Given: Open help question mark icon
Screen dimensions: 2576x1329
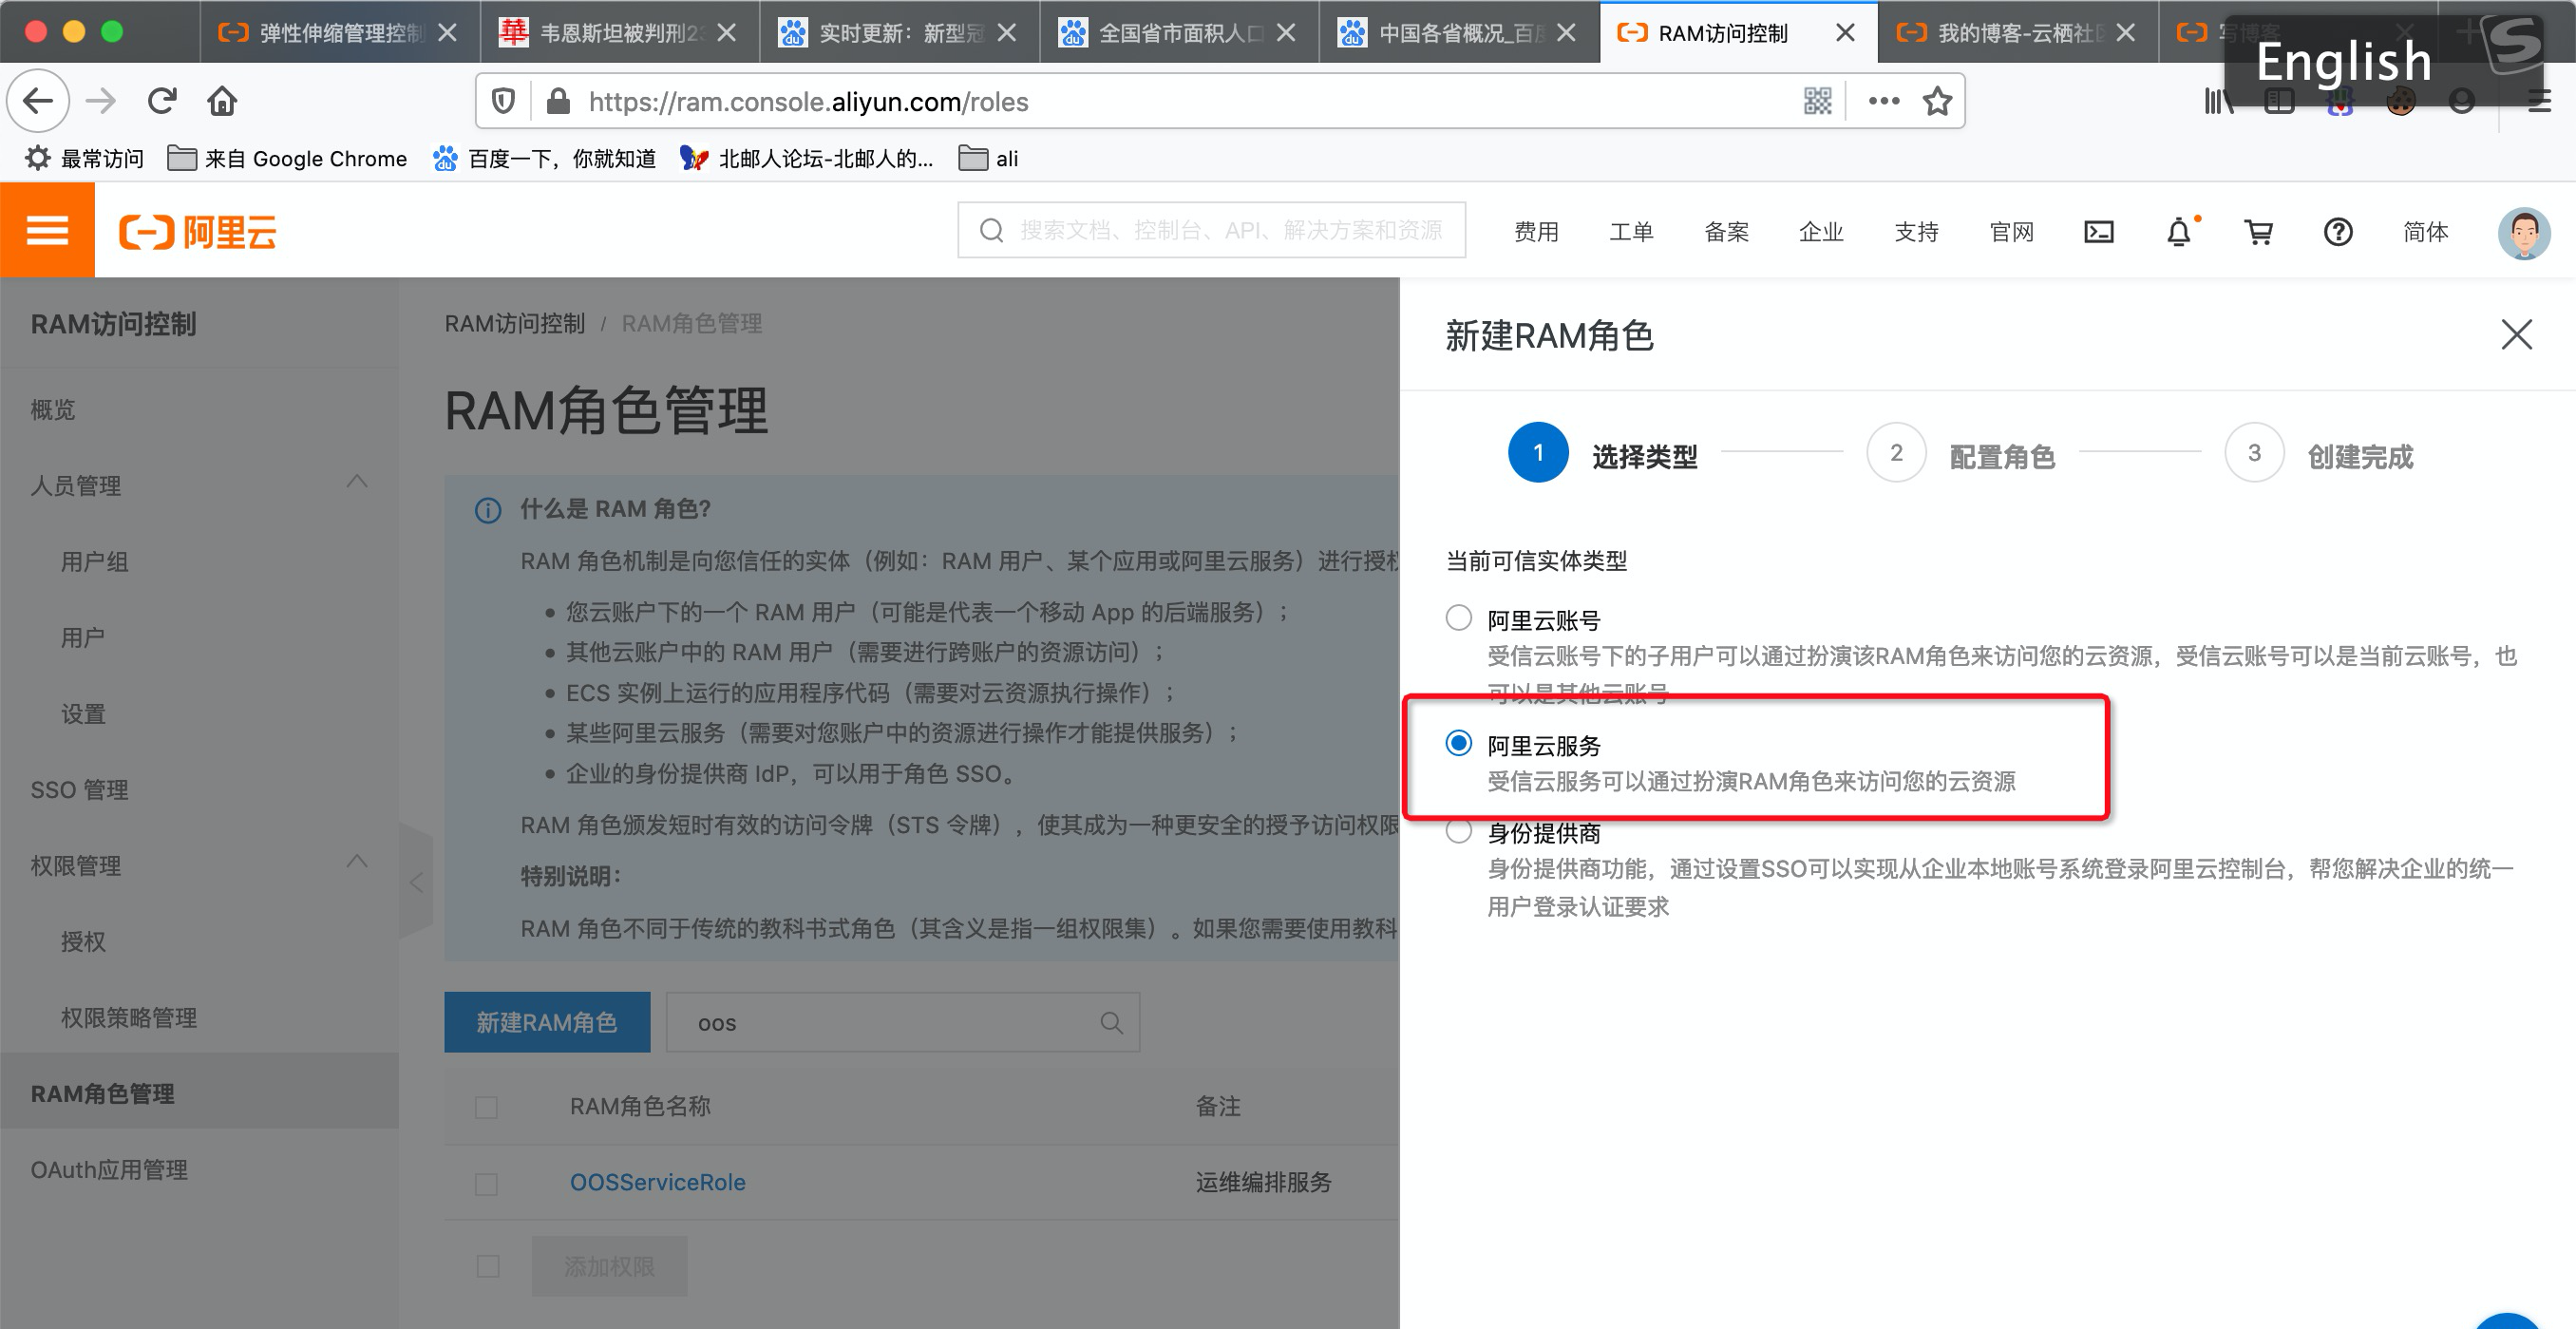Looking at the screenshot, I should (x=2338, y=232).
